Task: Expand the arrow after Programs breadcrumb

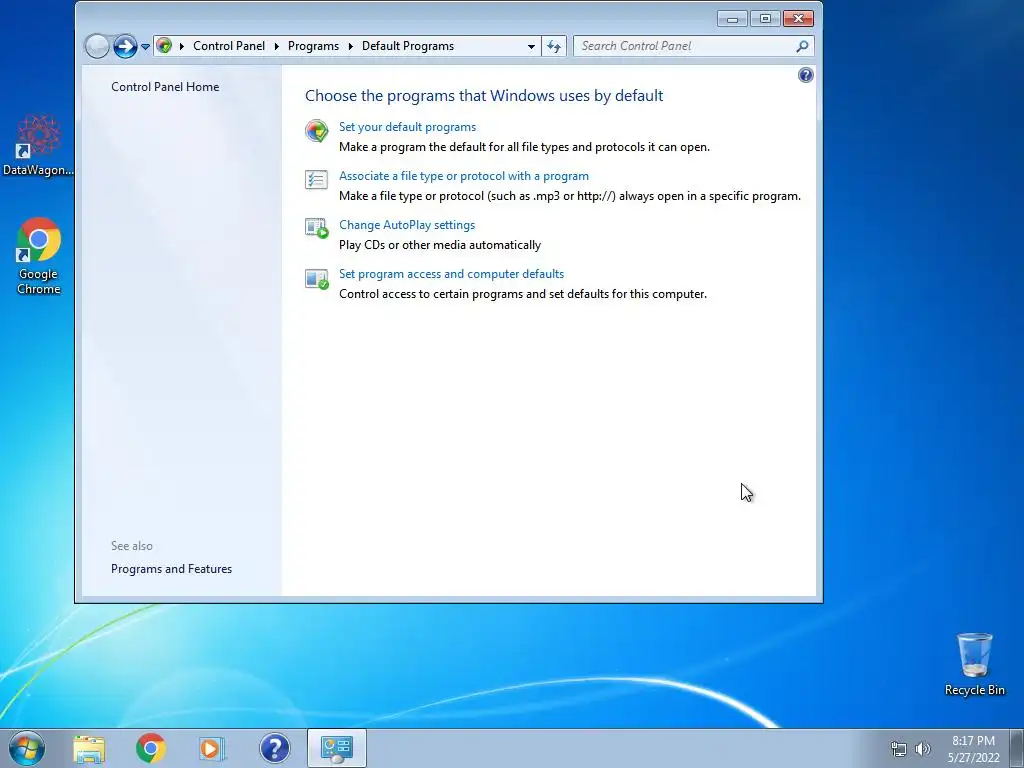Action: pos(351,46)
